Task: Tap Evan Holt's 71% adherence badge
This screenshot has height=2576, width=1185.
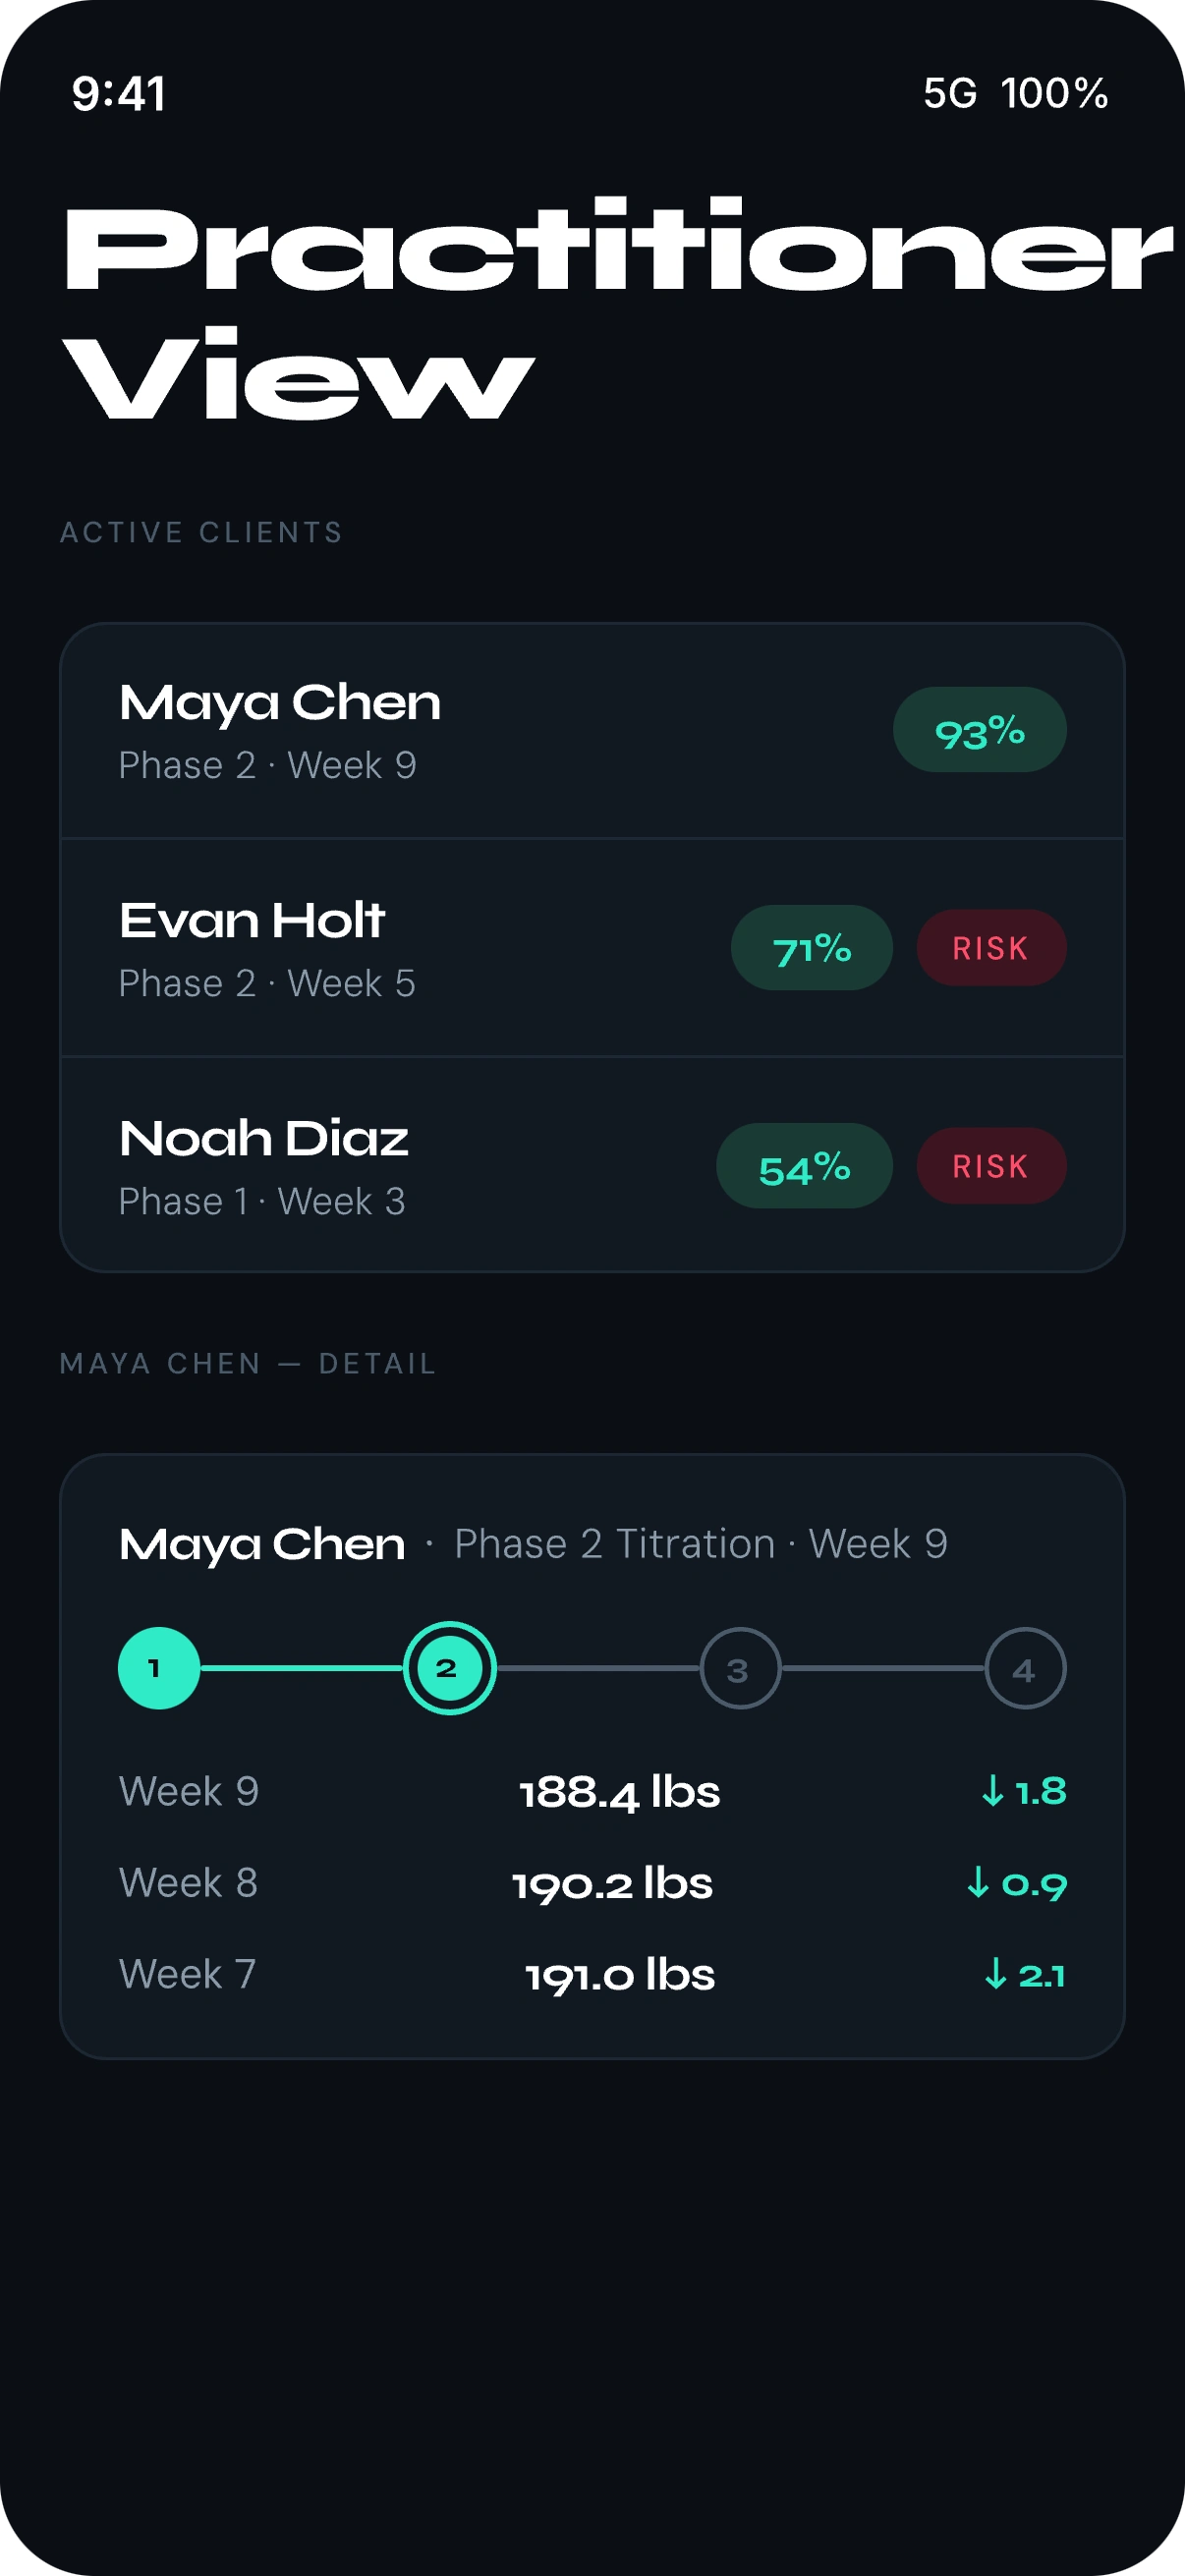Action: pos(811,948)
